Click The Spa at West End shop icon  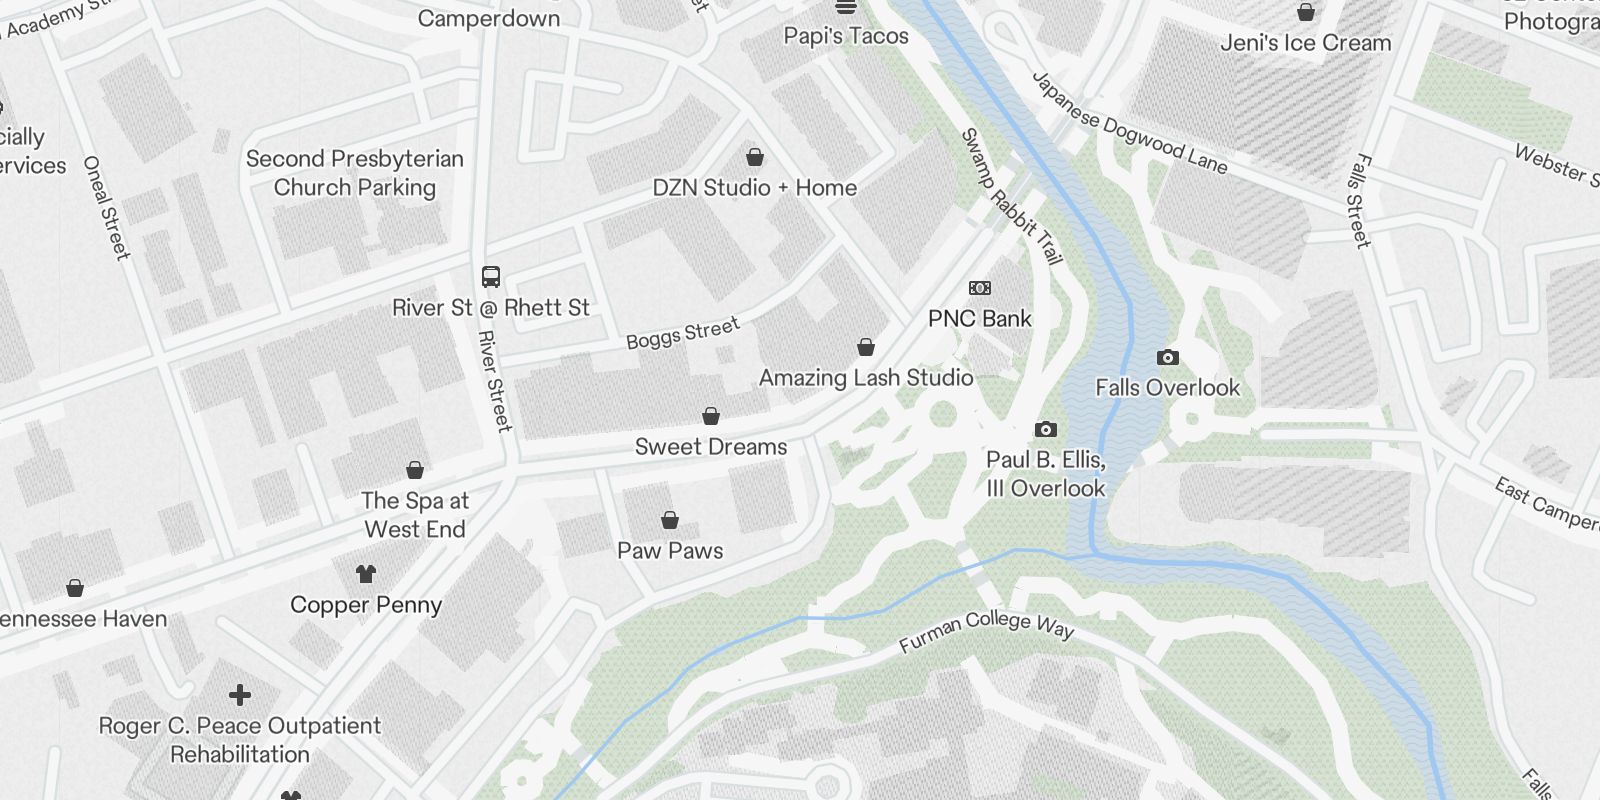click(415, 470)
